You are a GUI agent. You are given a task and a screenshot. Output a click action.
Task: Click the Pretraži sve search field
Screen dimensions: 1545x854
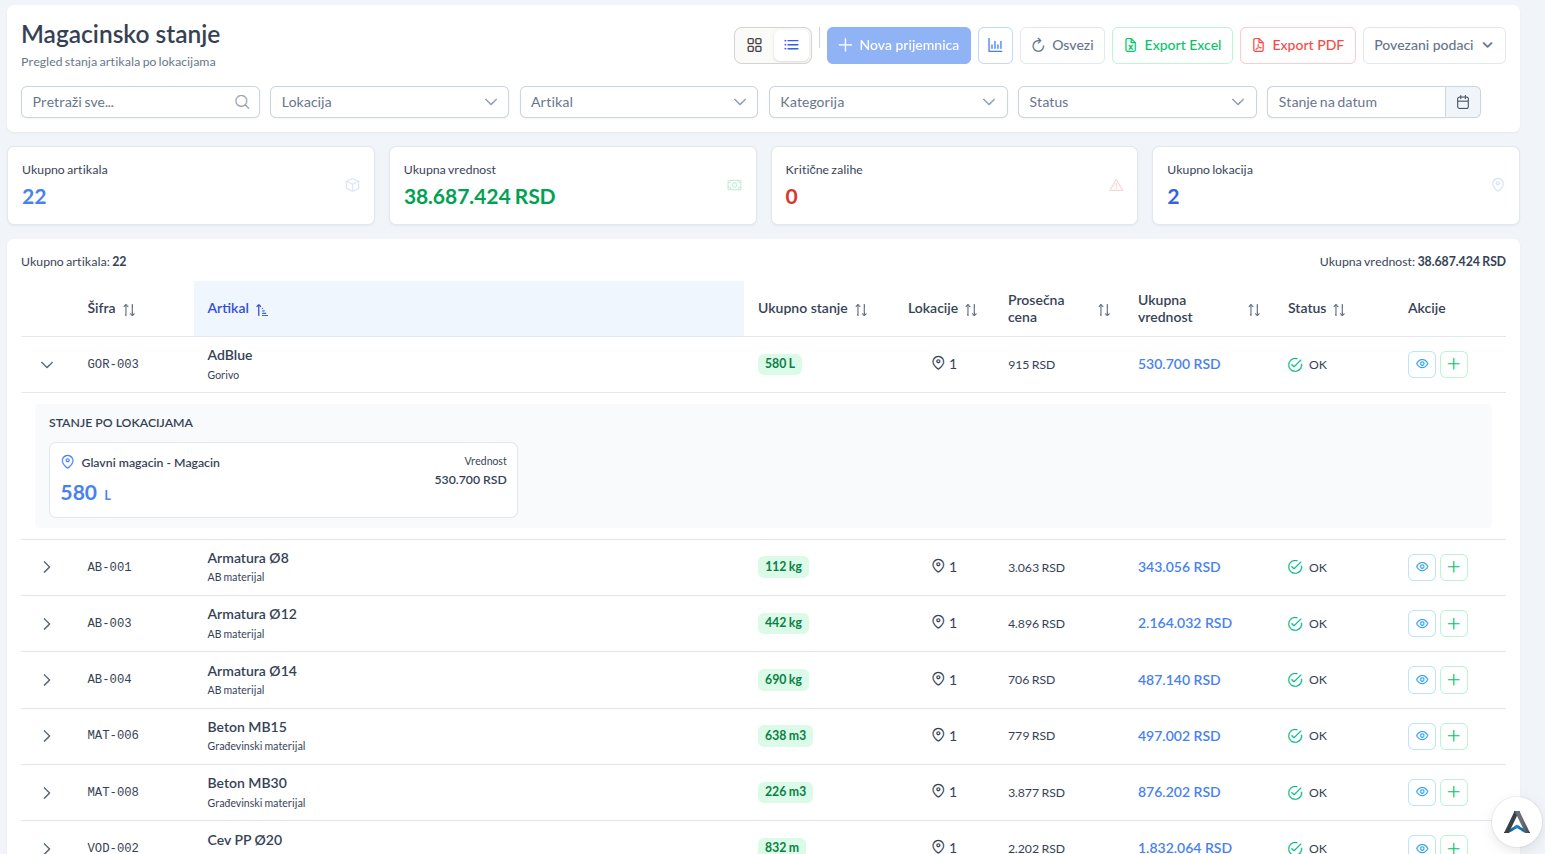130,102
